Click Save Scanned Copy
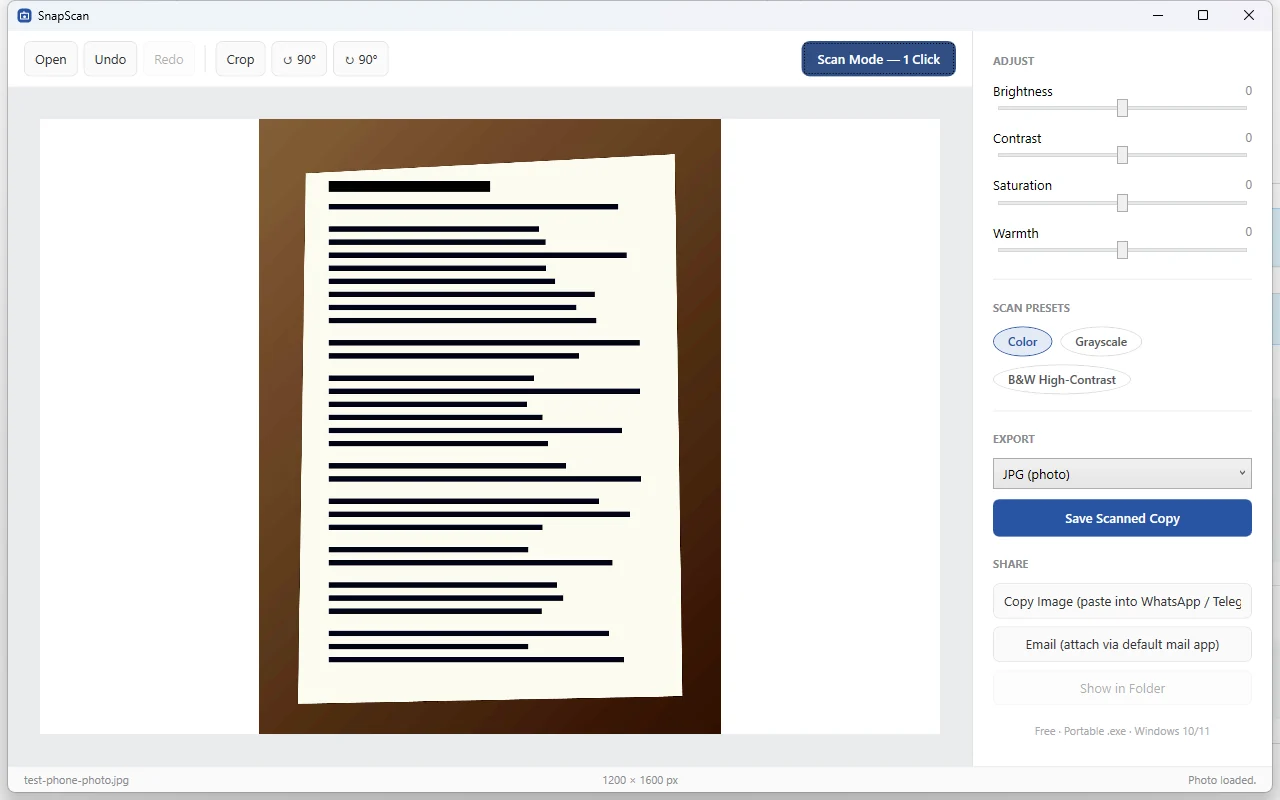This screenshot has height=800, width=1280. click(x=1122, y=518)
